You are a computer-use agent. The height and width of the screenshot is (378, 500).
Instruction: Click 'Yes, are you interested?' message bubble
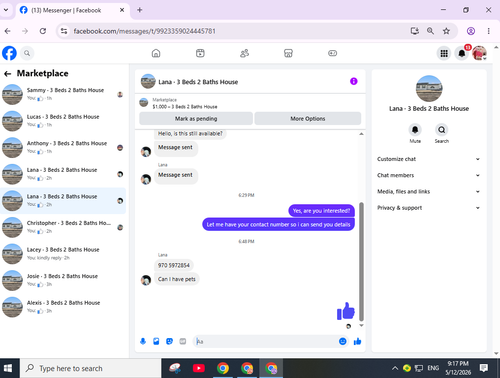(x=321, y=211)
